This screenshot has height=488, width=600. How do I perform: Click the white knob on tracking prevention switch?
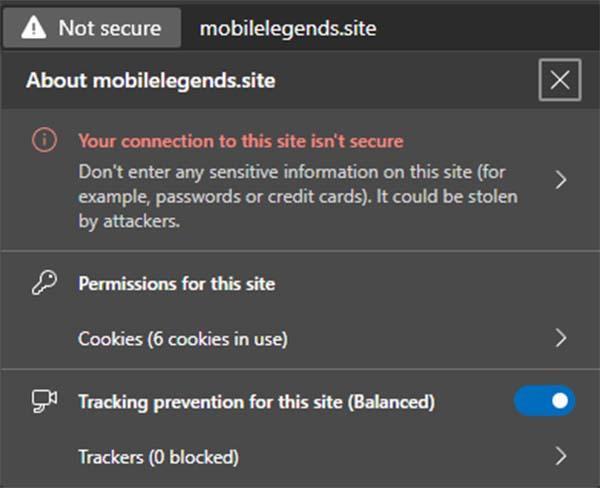(560, 401)
